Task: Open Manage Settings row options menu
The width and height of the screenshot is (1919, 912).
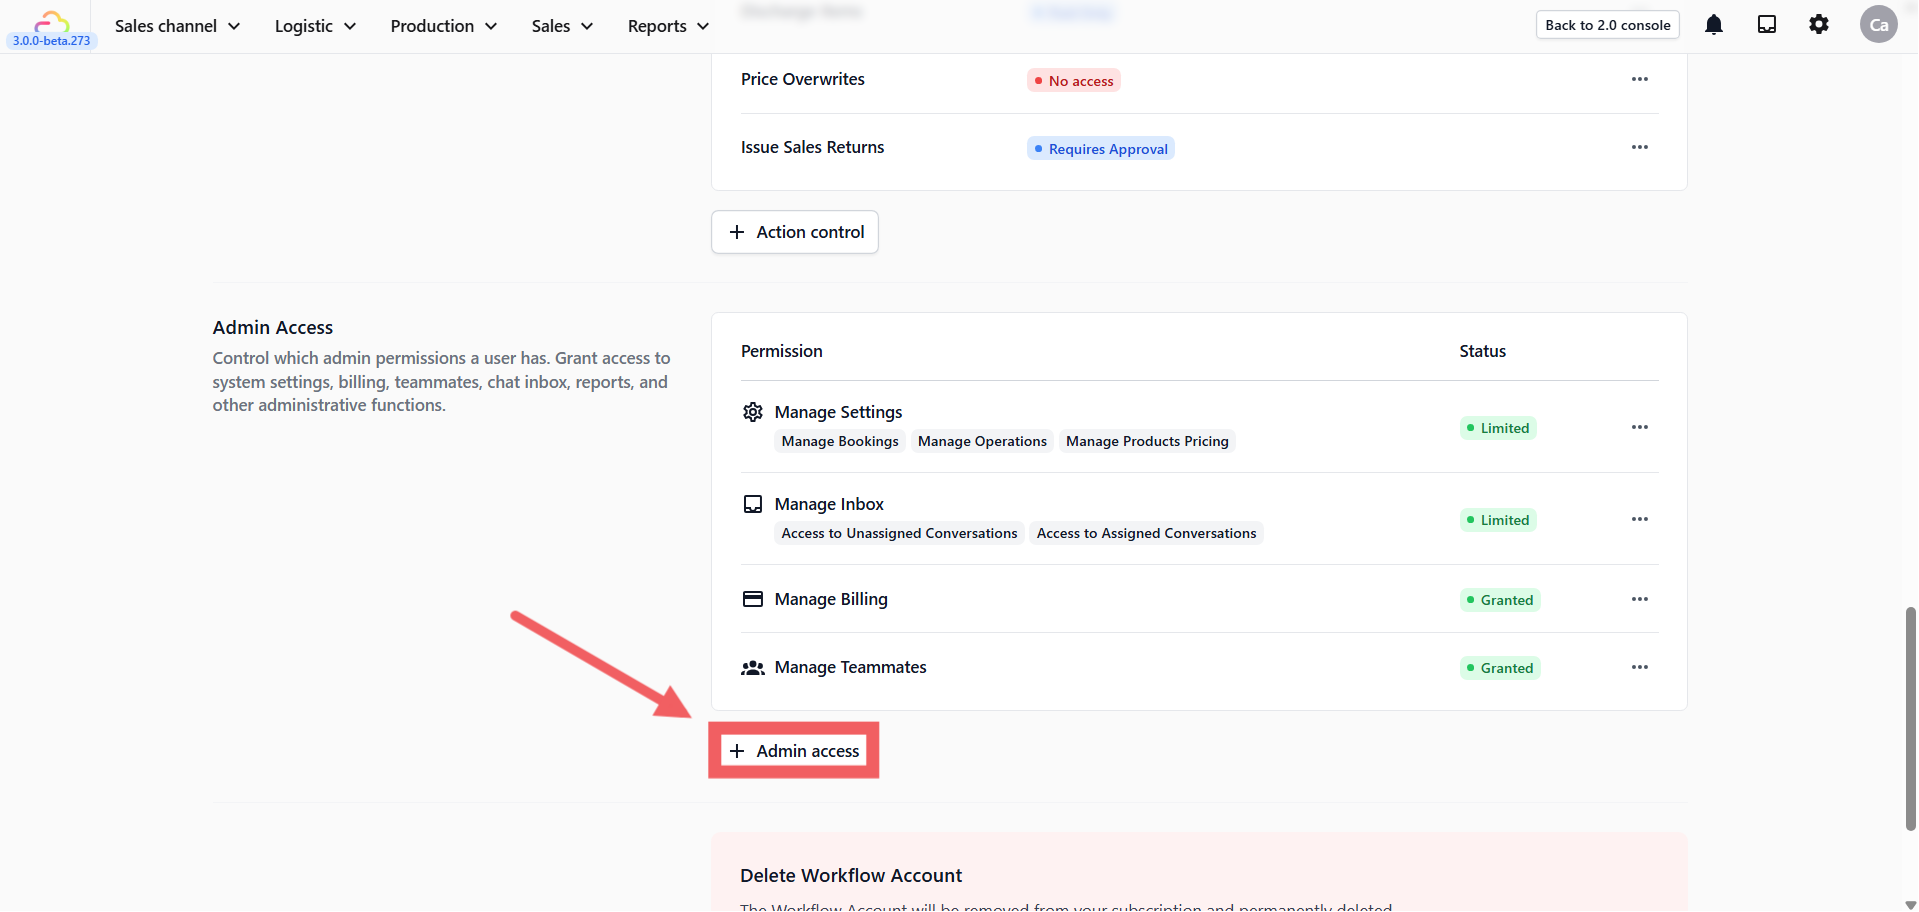Action: (x=1639, y=427)
